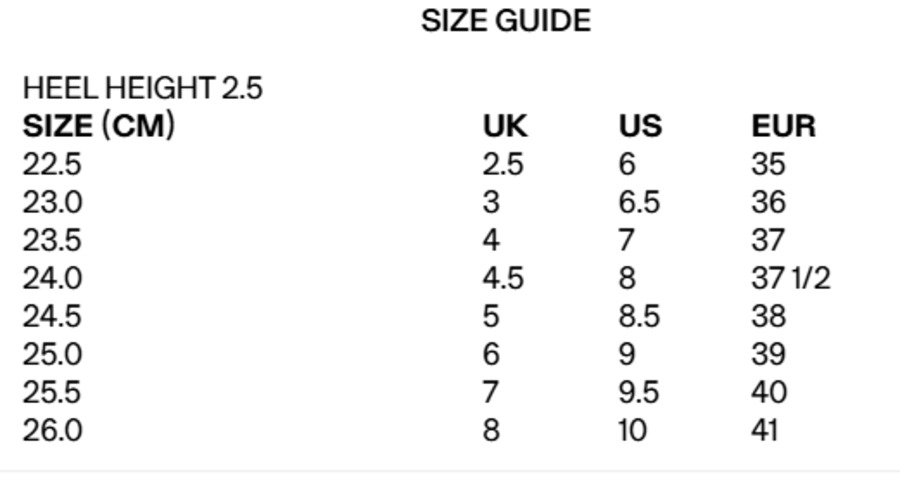900x477 pixels.
Task: Click US size 6.5 value
Action: coord(639,202)
